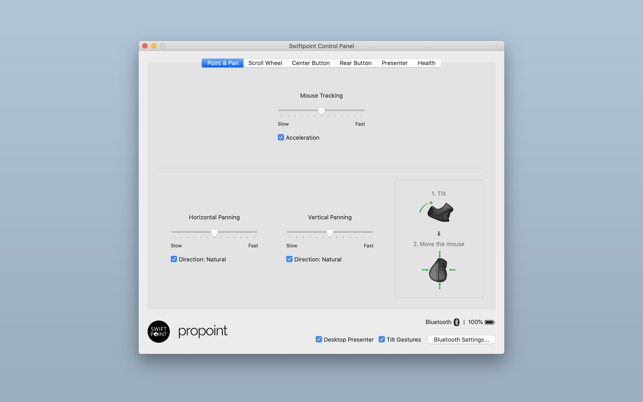The image size is (643, 402).
Task: Click the '2. Move the mouse' text
Action: pyautogui.click(x=438, y=244)
